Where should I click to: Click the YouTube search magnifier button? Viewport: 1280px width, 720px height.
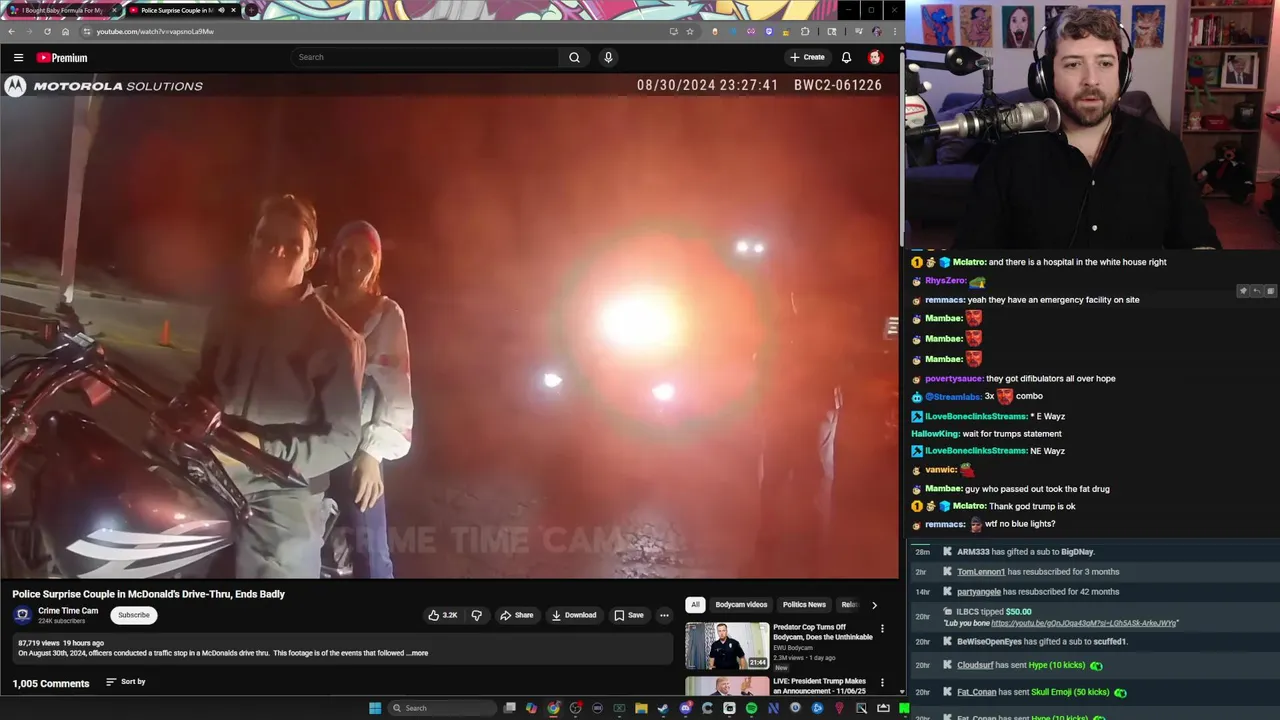(574, 57)
